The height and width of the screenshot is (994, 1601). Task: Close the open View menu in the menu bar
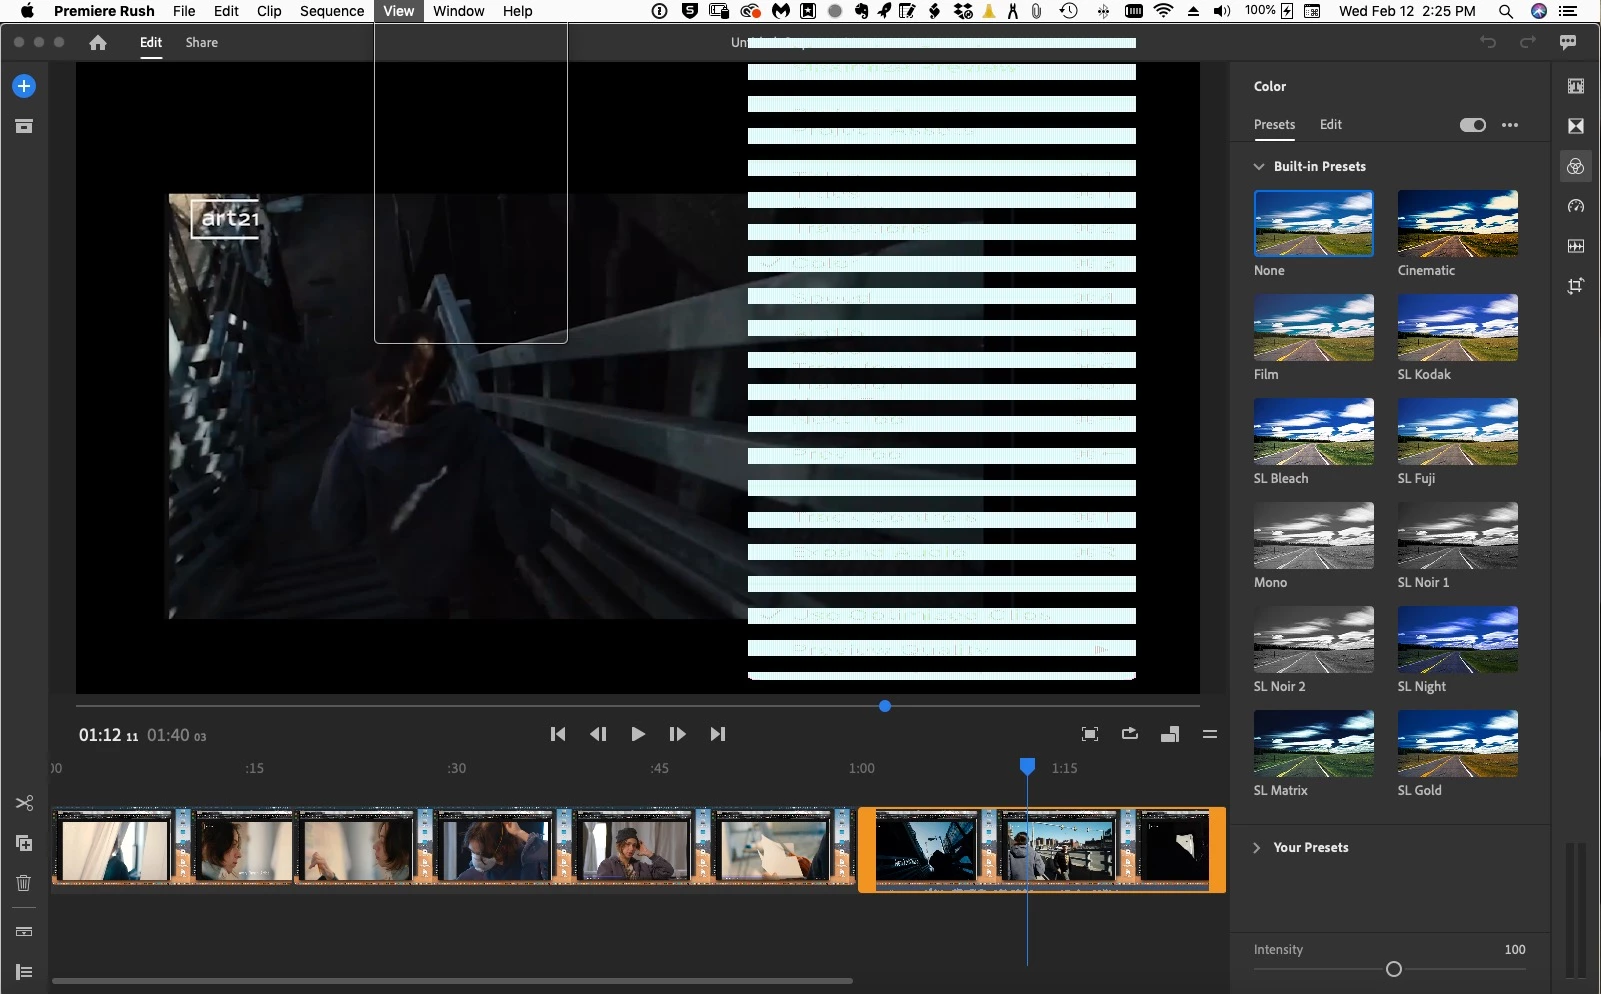[398, 11]
